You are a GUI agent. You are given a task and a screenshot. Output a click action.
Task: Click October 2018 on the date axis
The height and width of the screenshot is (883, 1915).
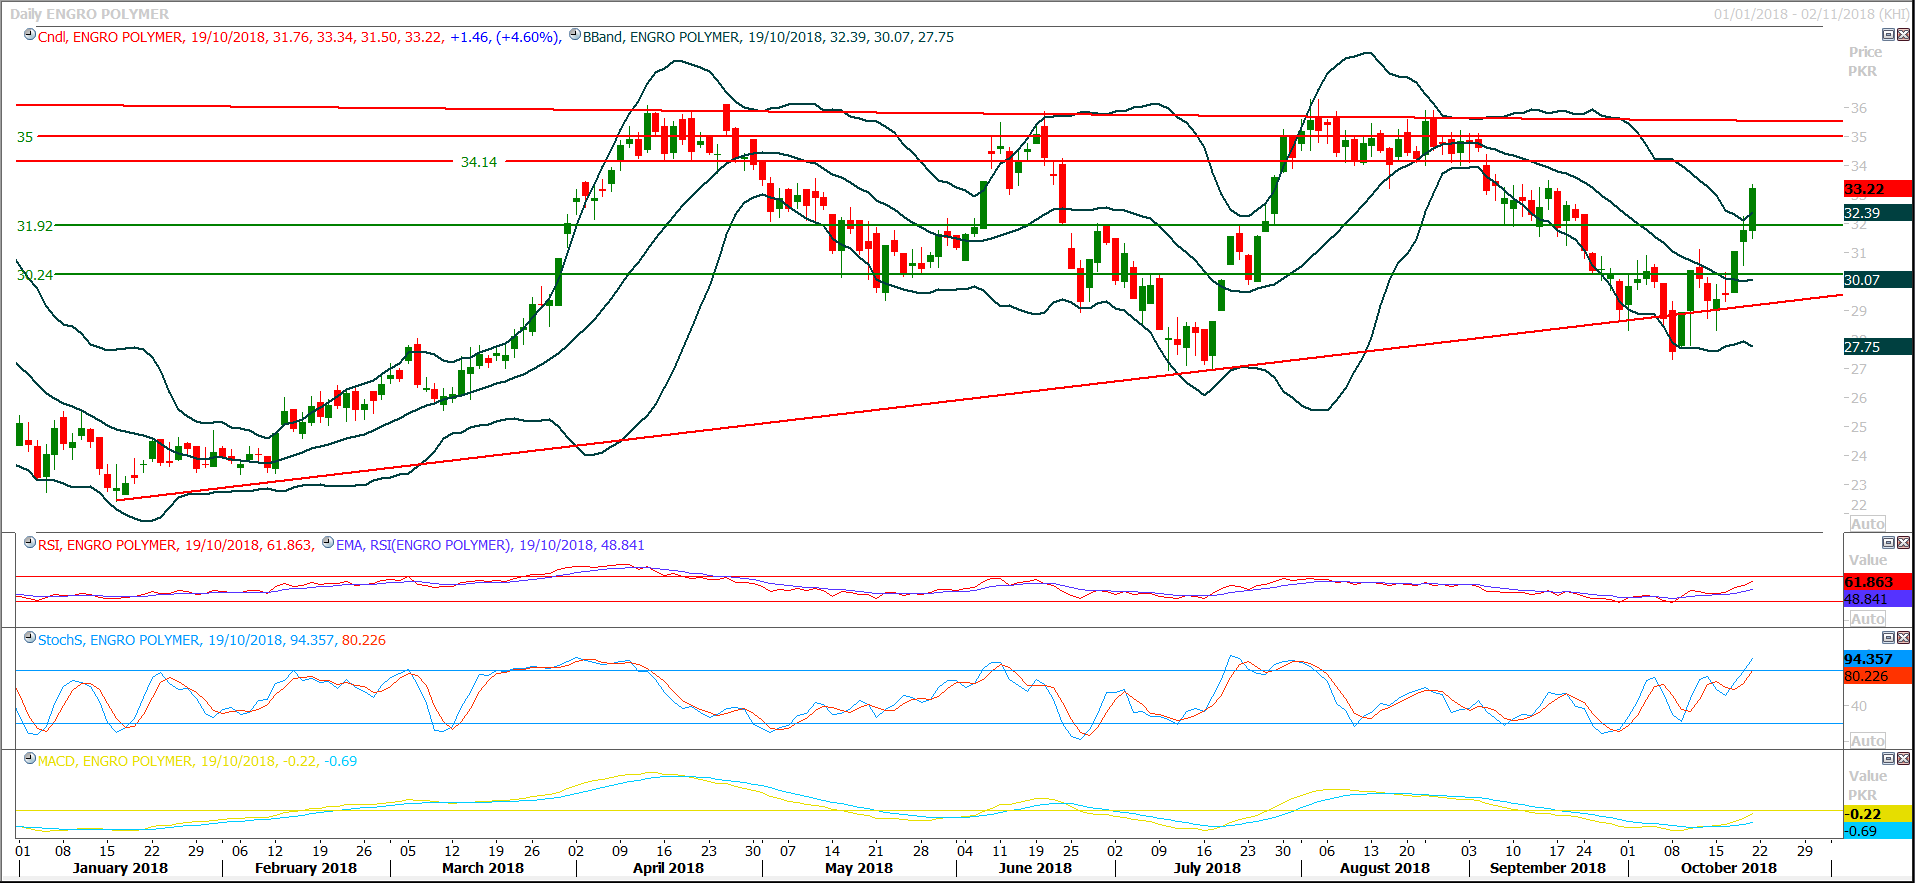1729,868
